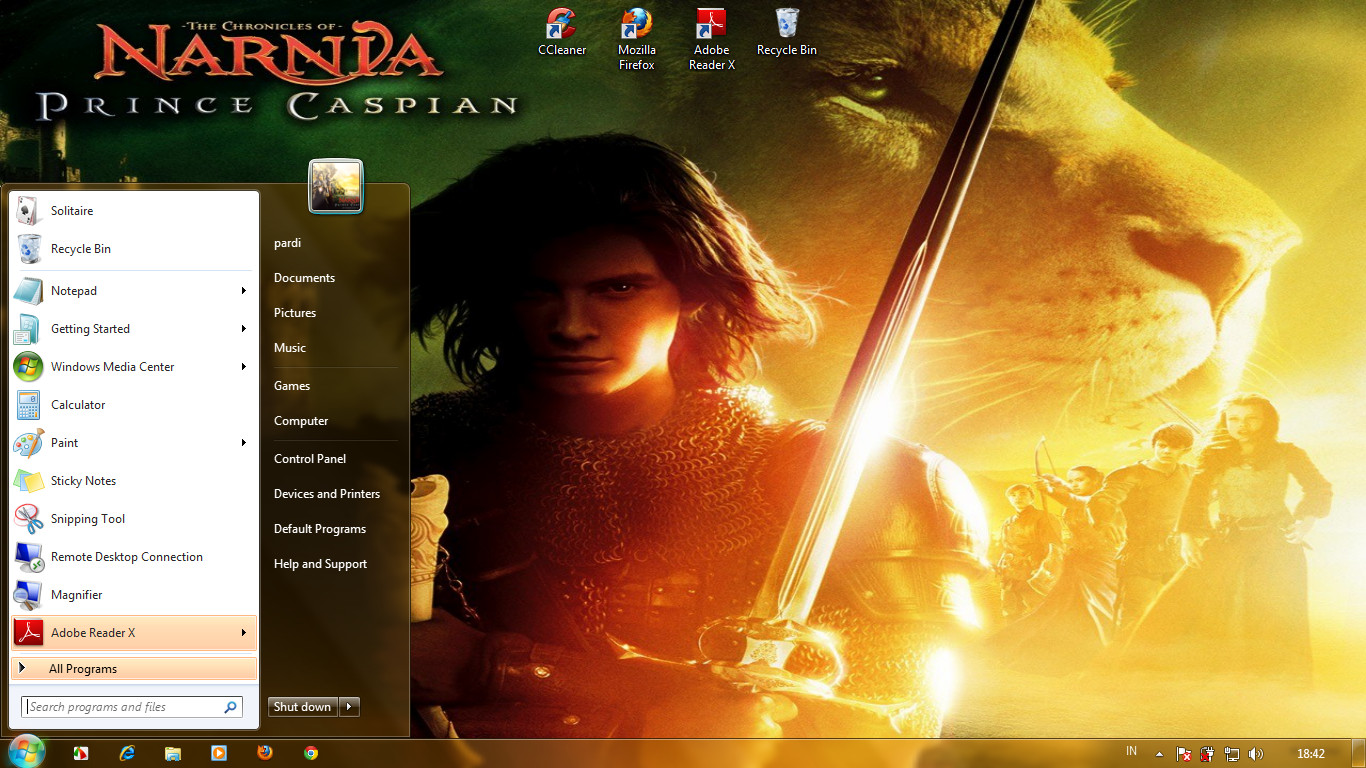The image size is (1366, 768).
Task: Click the 18:42 taskbar clock
Action: 1310,754
